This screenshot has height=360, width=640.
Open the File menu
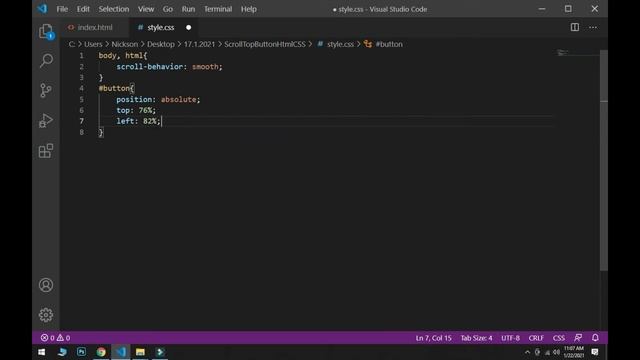[62, 9]
